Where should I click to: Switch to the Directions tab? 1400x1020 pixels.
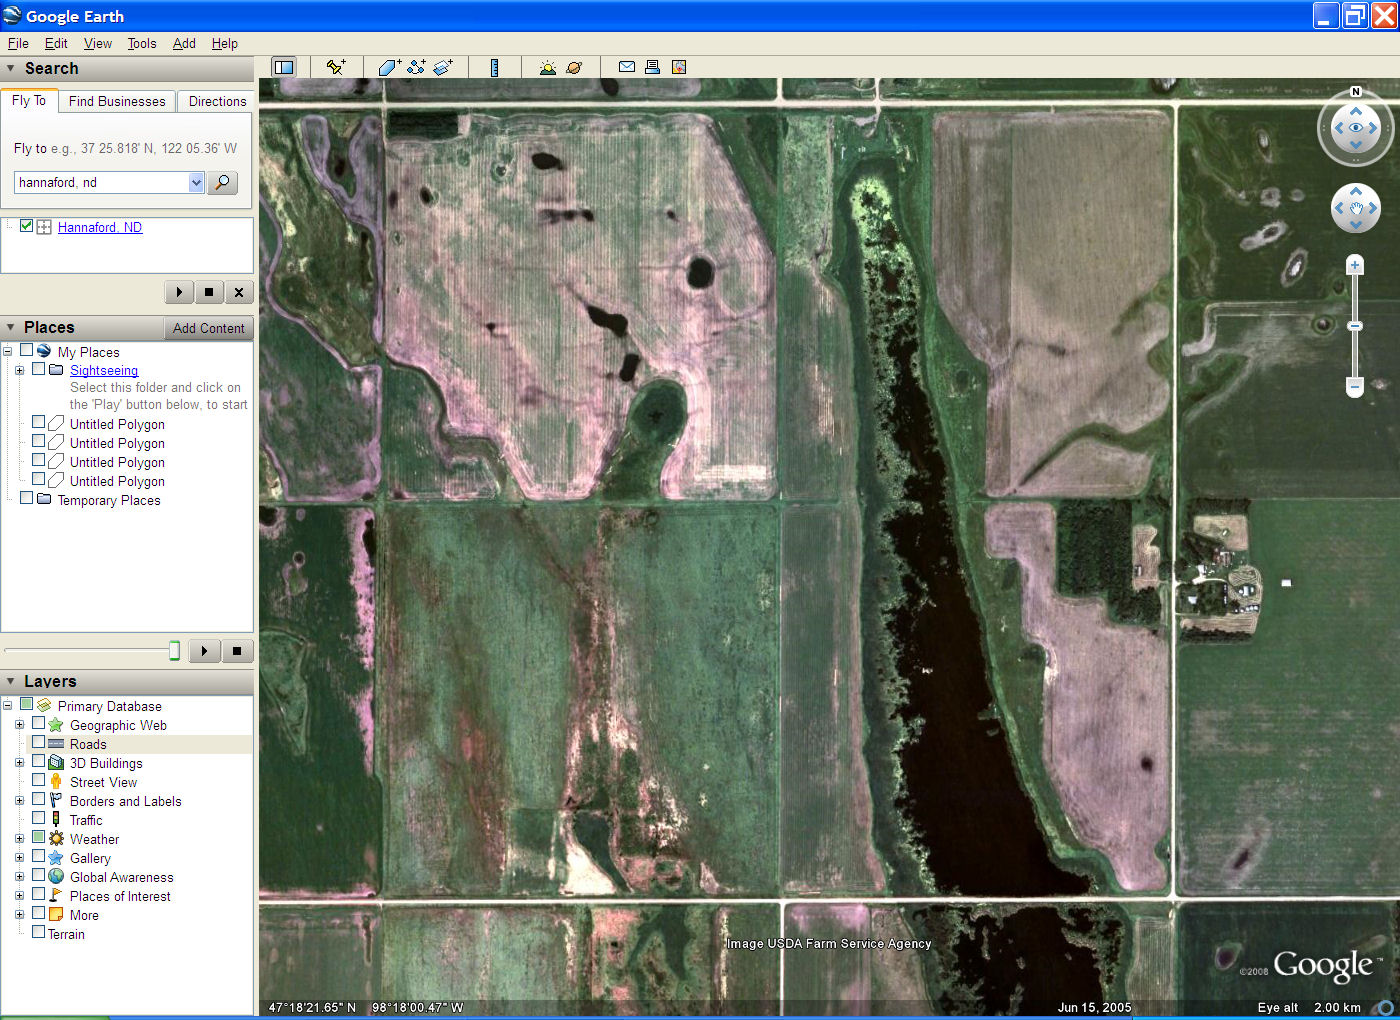pyautogui.click(x=217, y=101)
